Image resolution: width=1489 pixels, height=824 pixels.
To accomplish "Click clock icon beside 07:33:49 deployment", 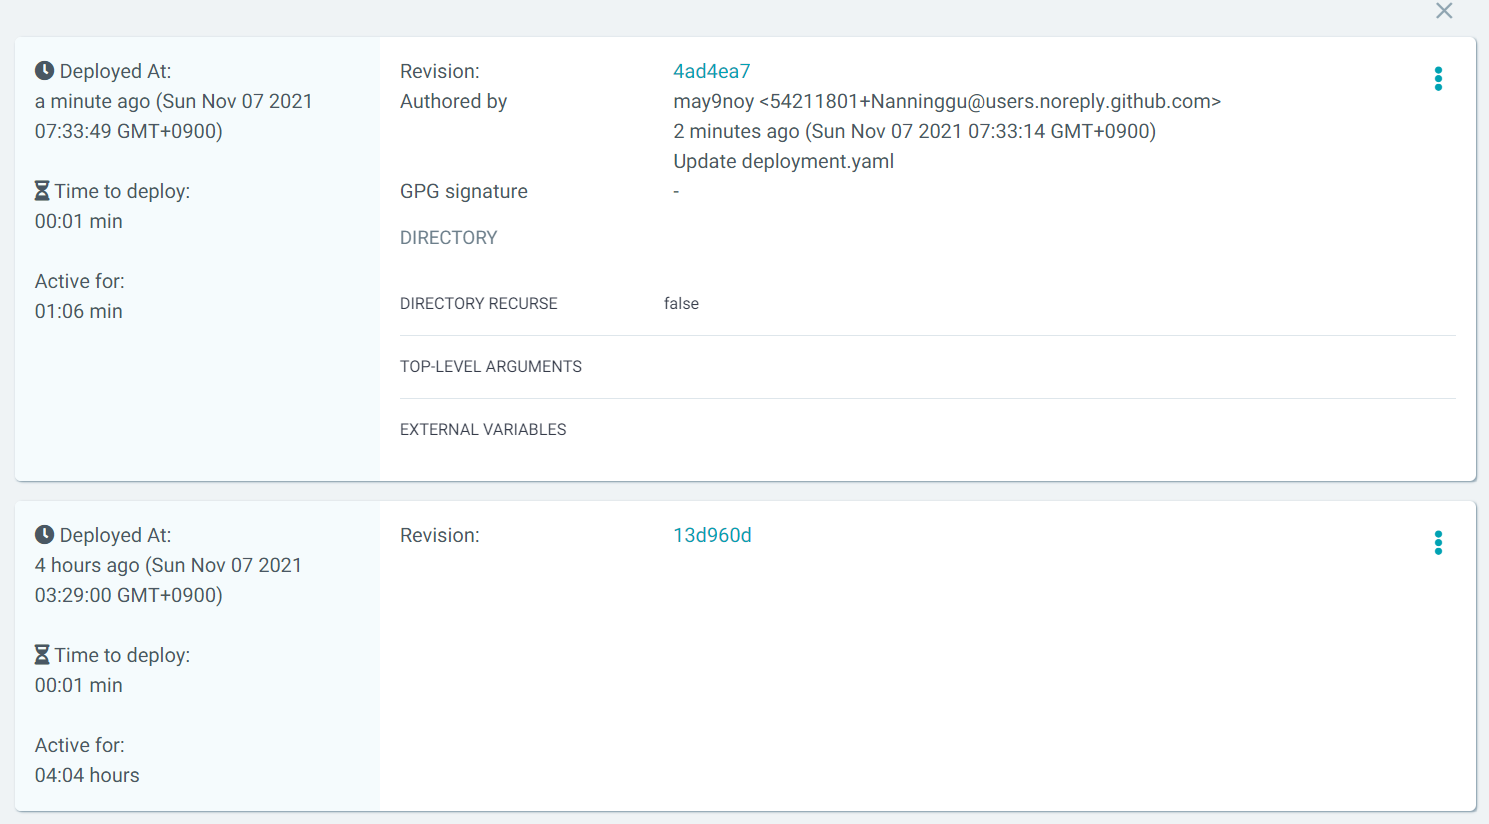I will 44,71.
